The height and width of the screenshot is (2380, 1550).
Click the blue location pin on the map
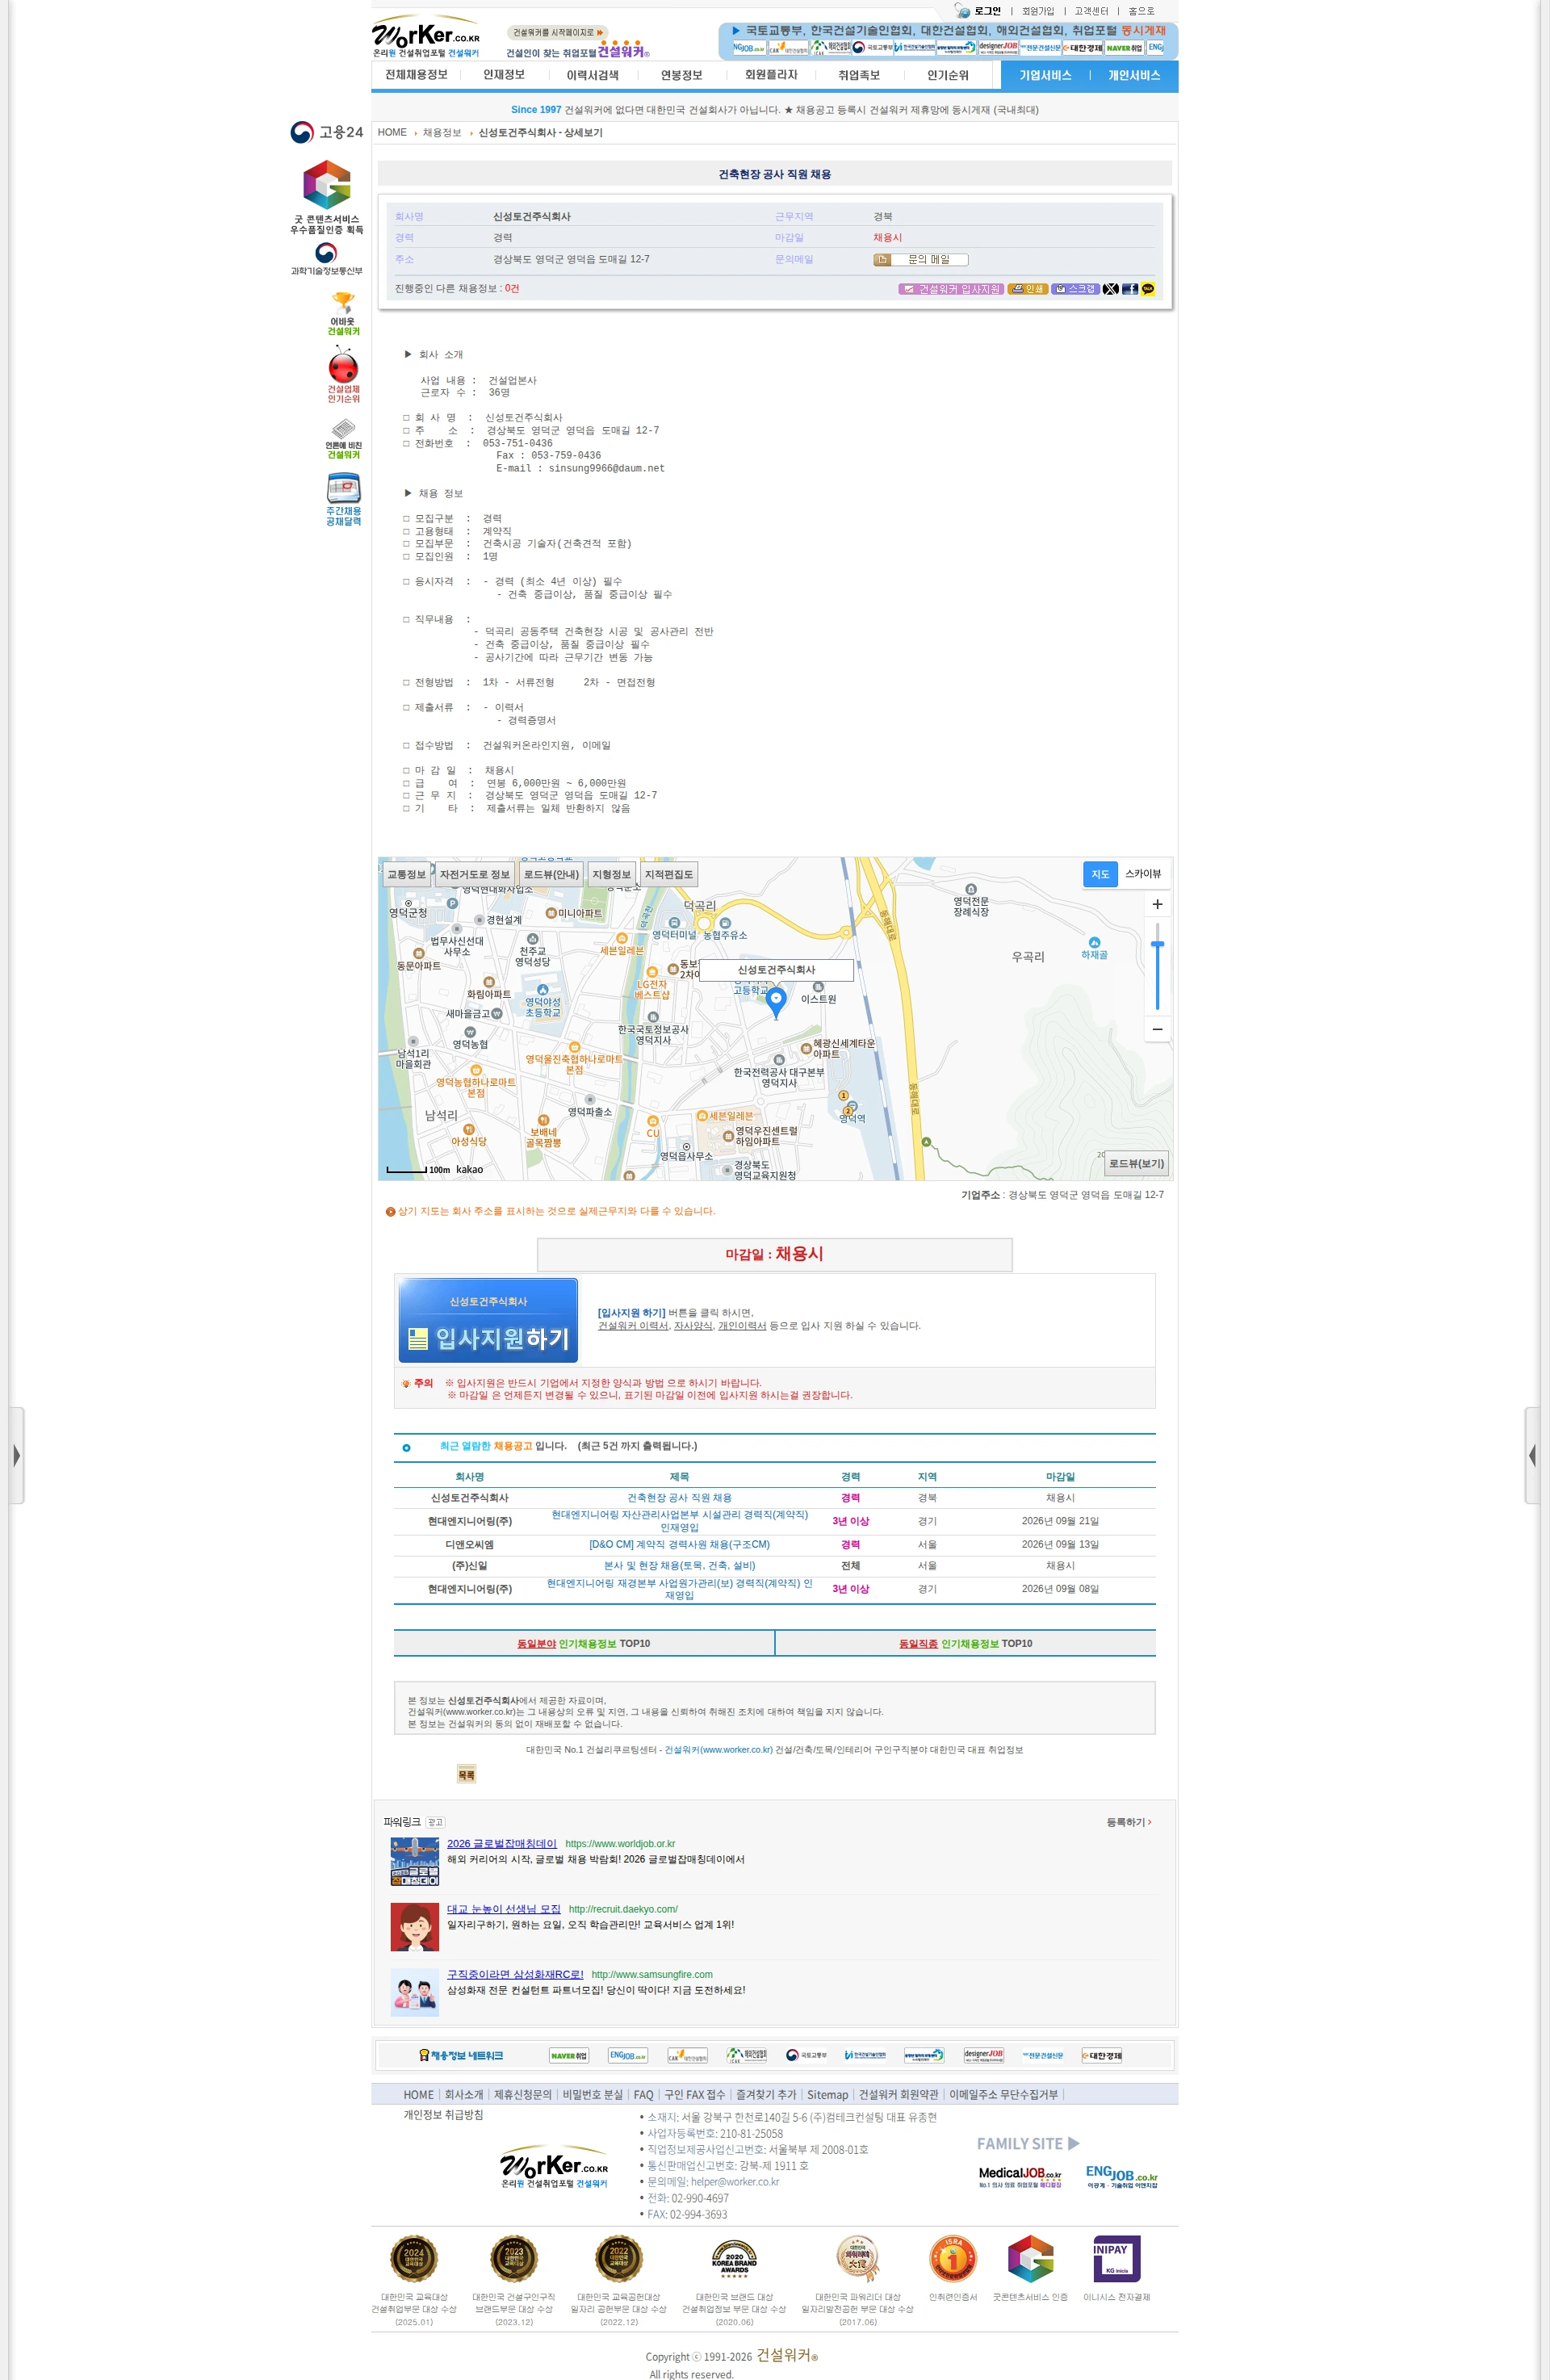click(x=775, y=1002)
